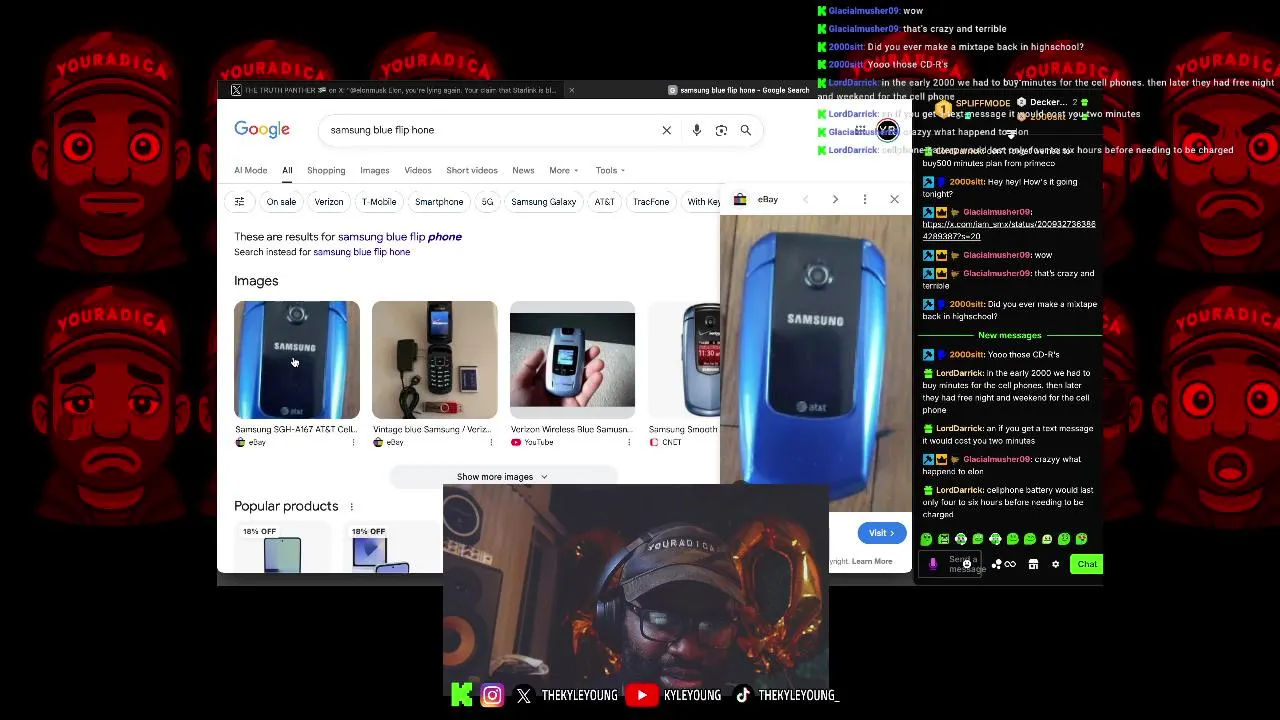Open the Tools dropdown
The height and width of the screenshot is (720, 1280).
tap(610, 170)
